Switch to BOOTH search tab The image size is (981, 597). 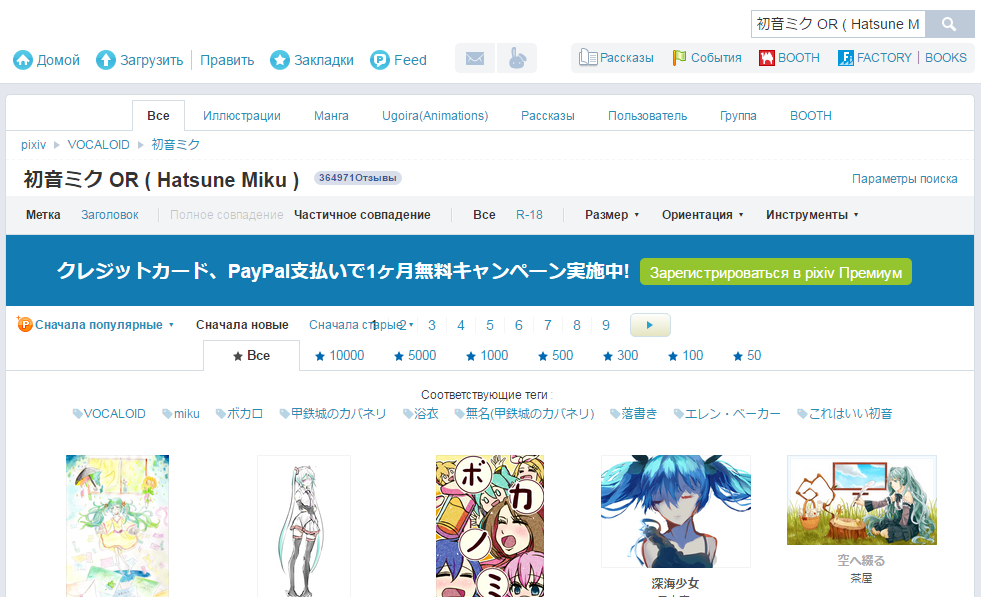811,116
